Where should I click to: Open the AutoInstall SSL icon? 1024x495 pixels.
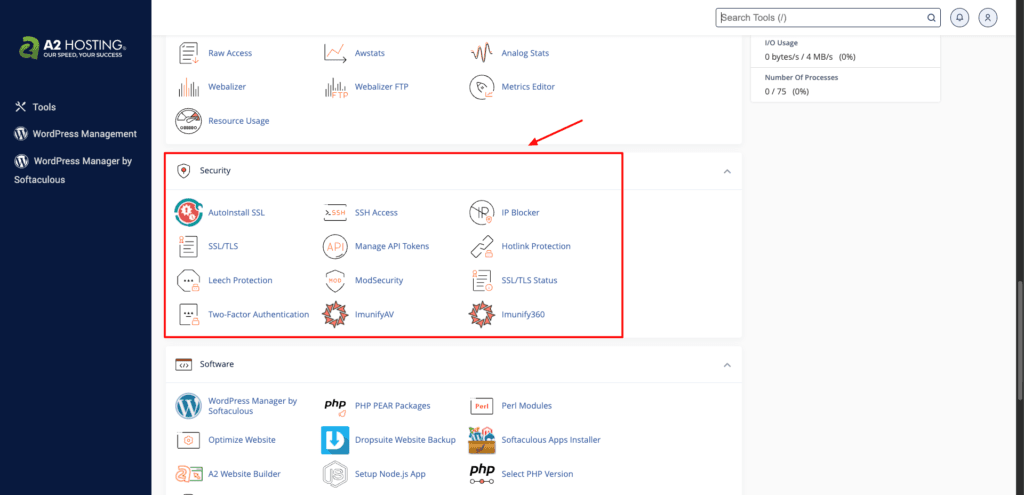(189, 212)
